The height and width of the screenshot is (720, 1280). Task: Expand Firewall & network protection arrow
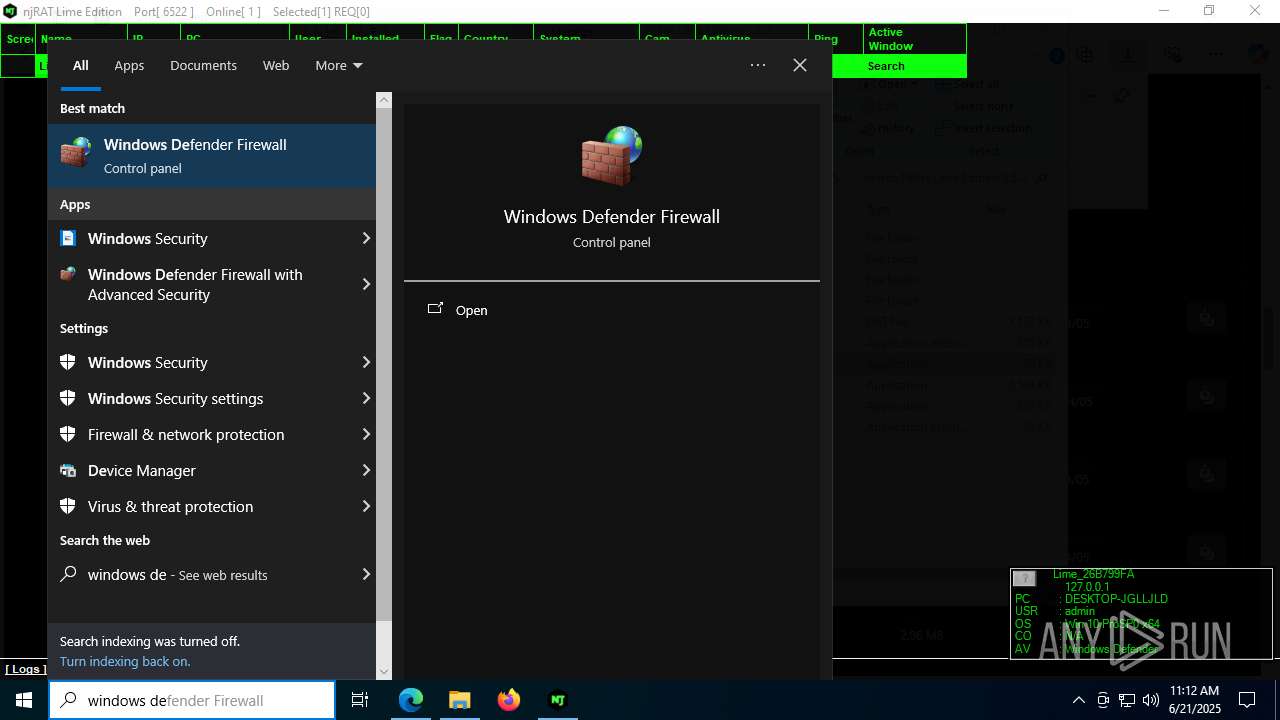click(x=366, y=434)
